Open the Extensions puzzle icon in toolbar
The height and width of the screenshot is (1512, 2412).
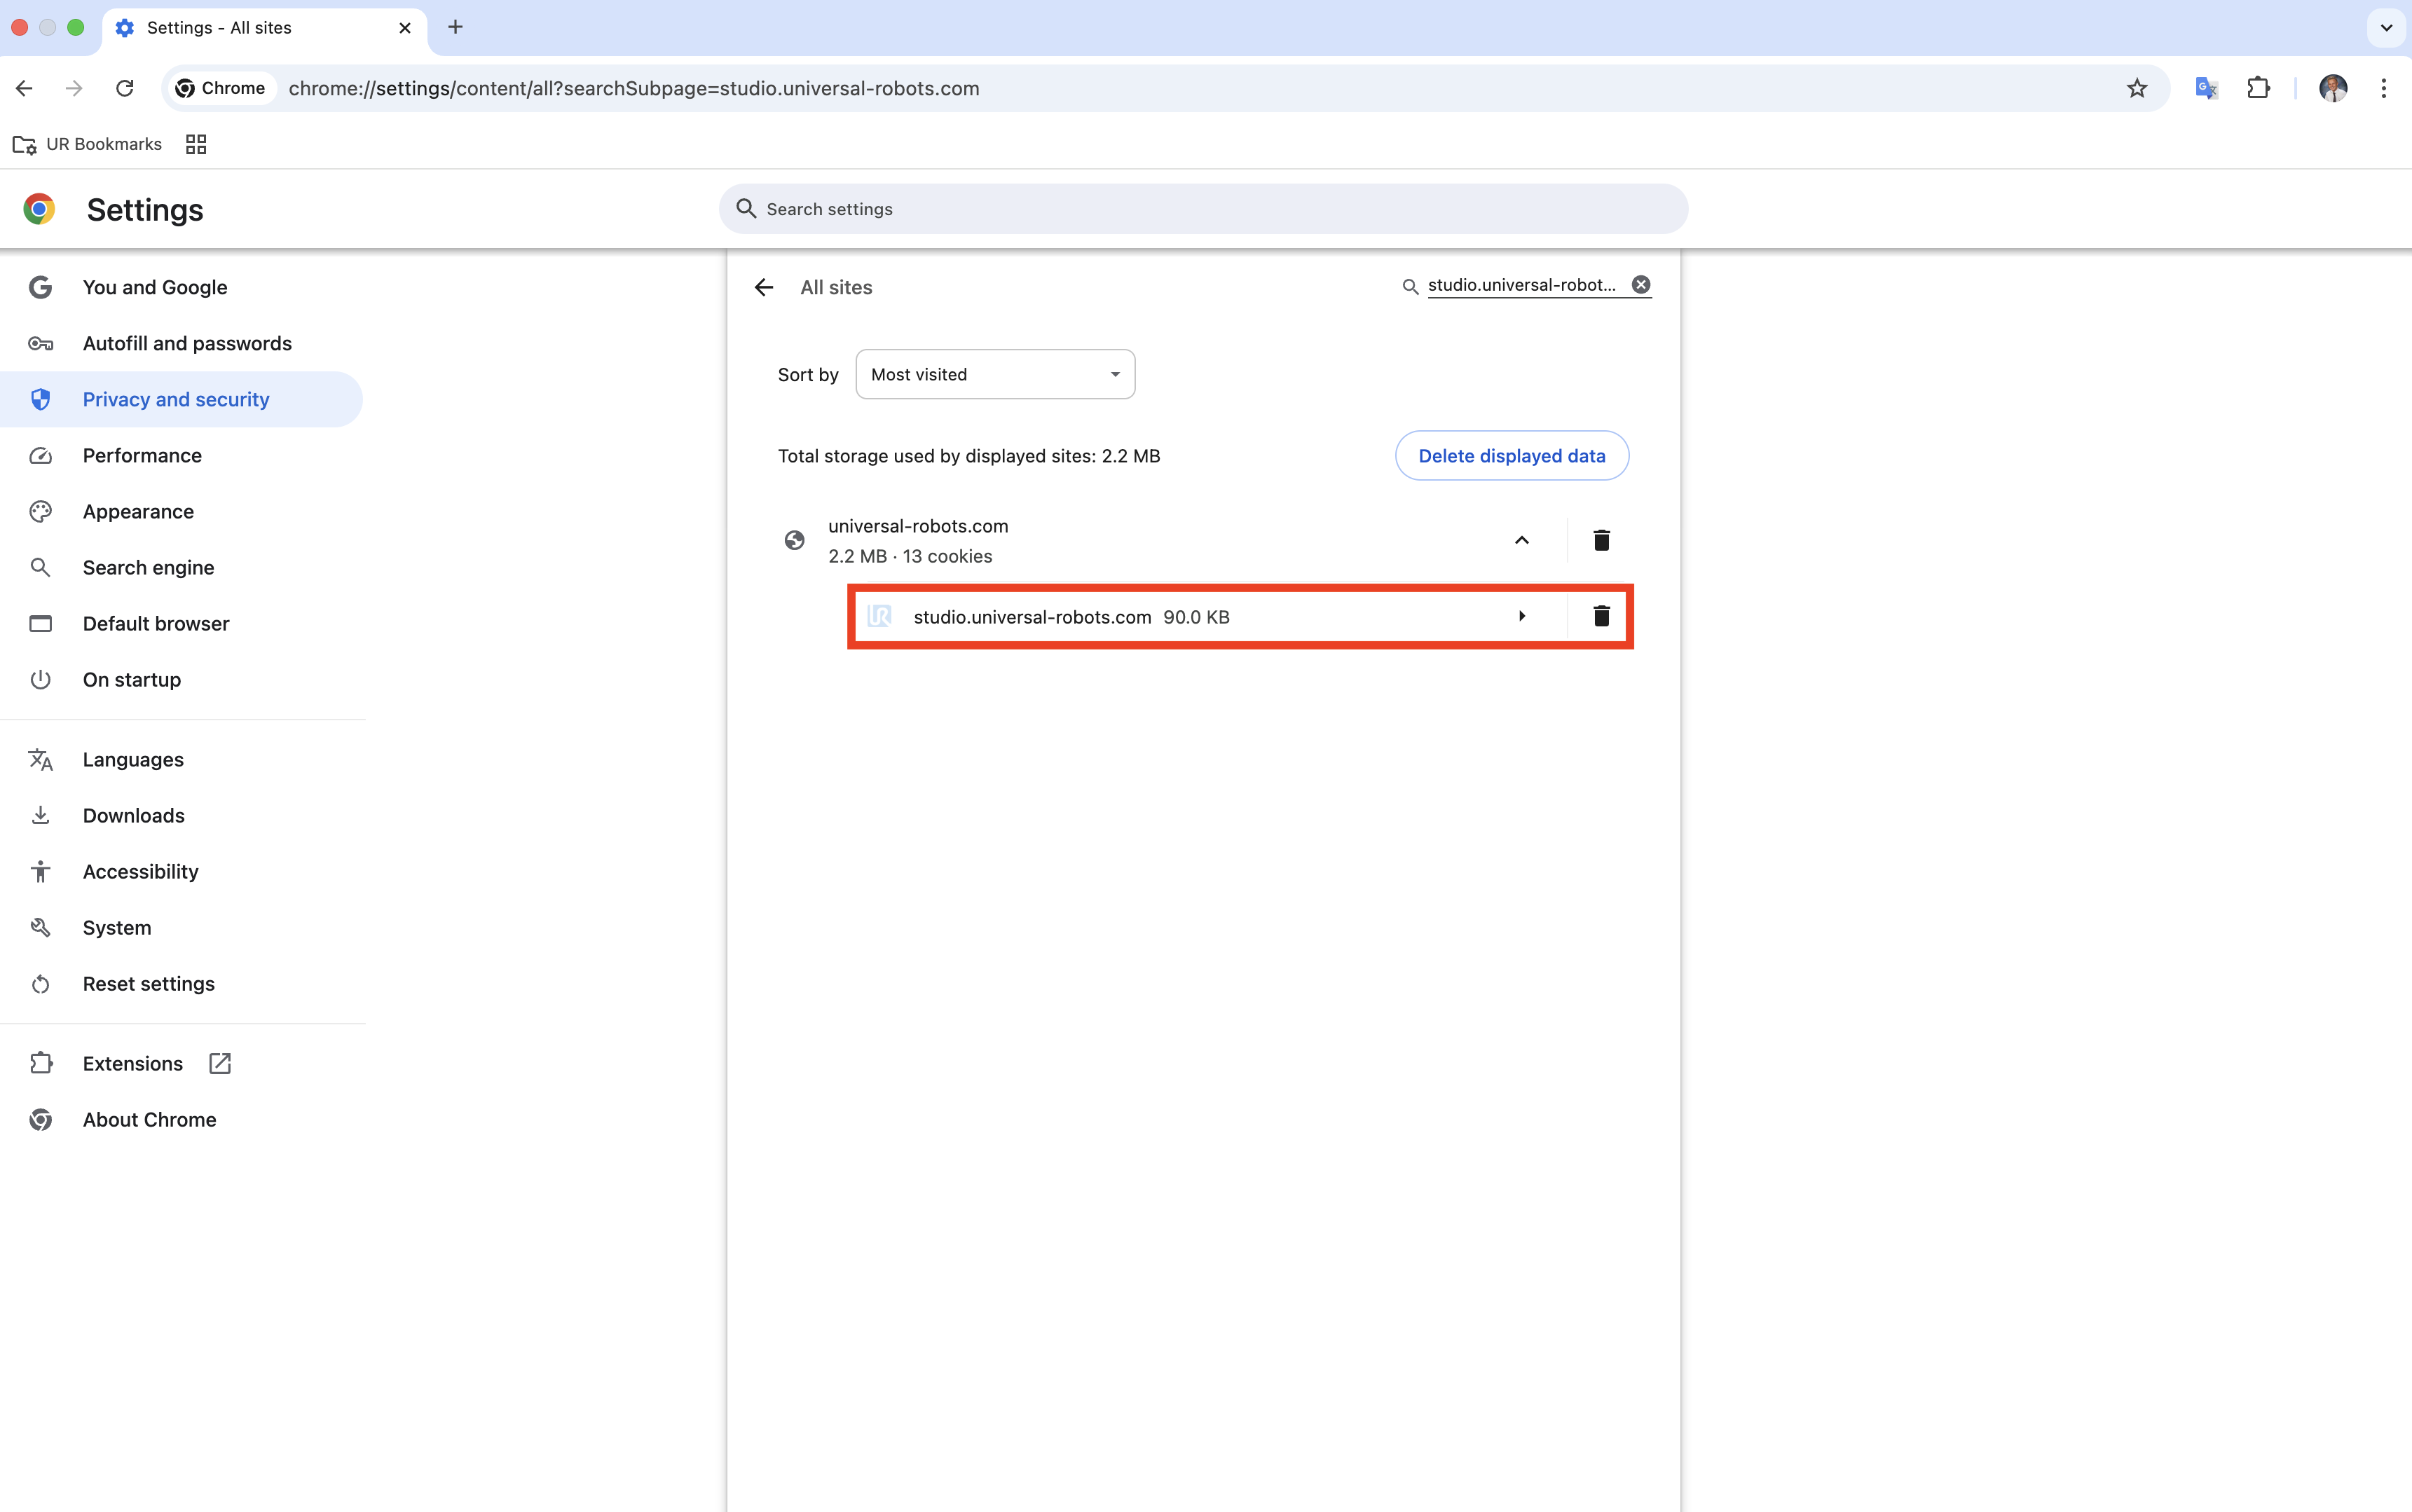(x=2258, y=88)
